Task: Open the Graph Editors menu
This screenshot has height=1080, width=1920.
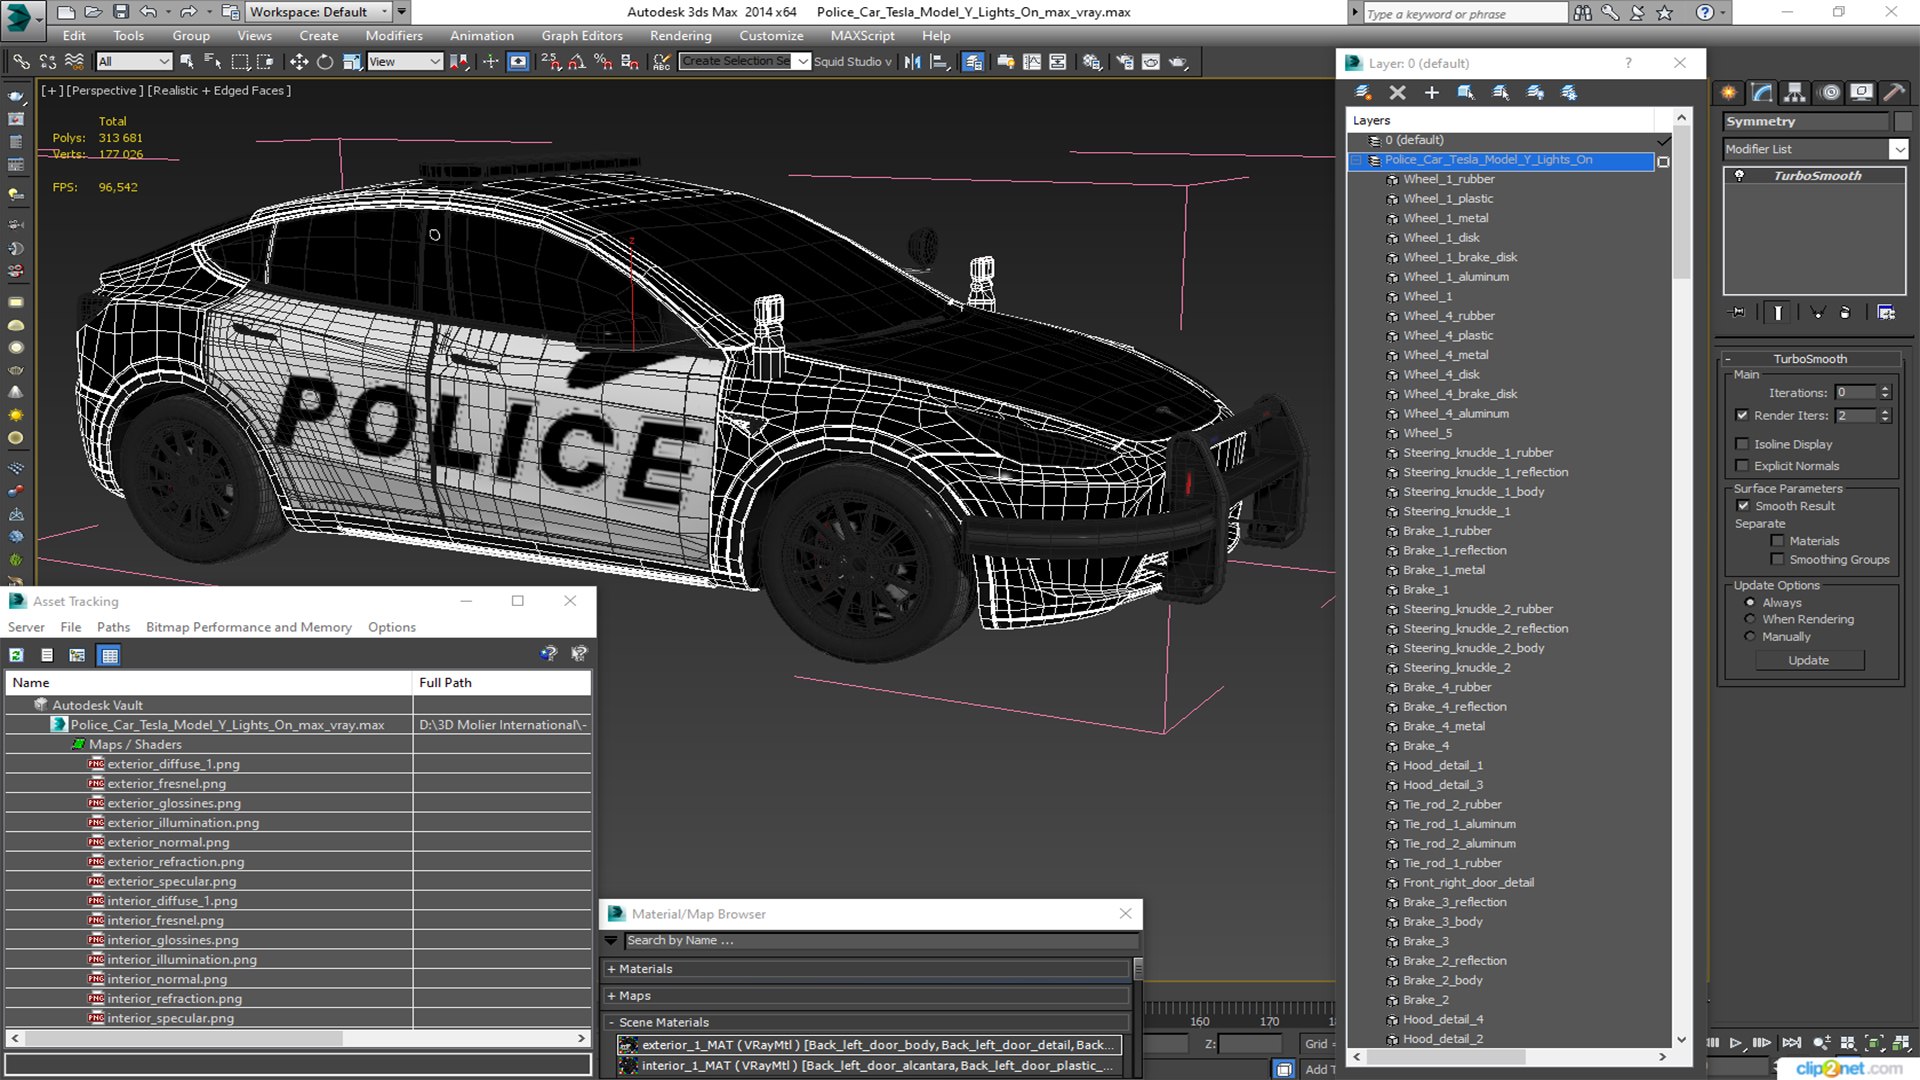Action: click(582, 36)
